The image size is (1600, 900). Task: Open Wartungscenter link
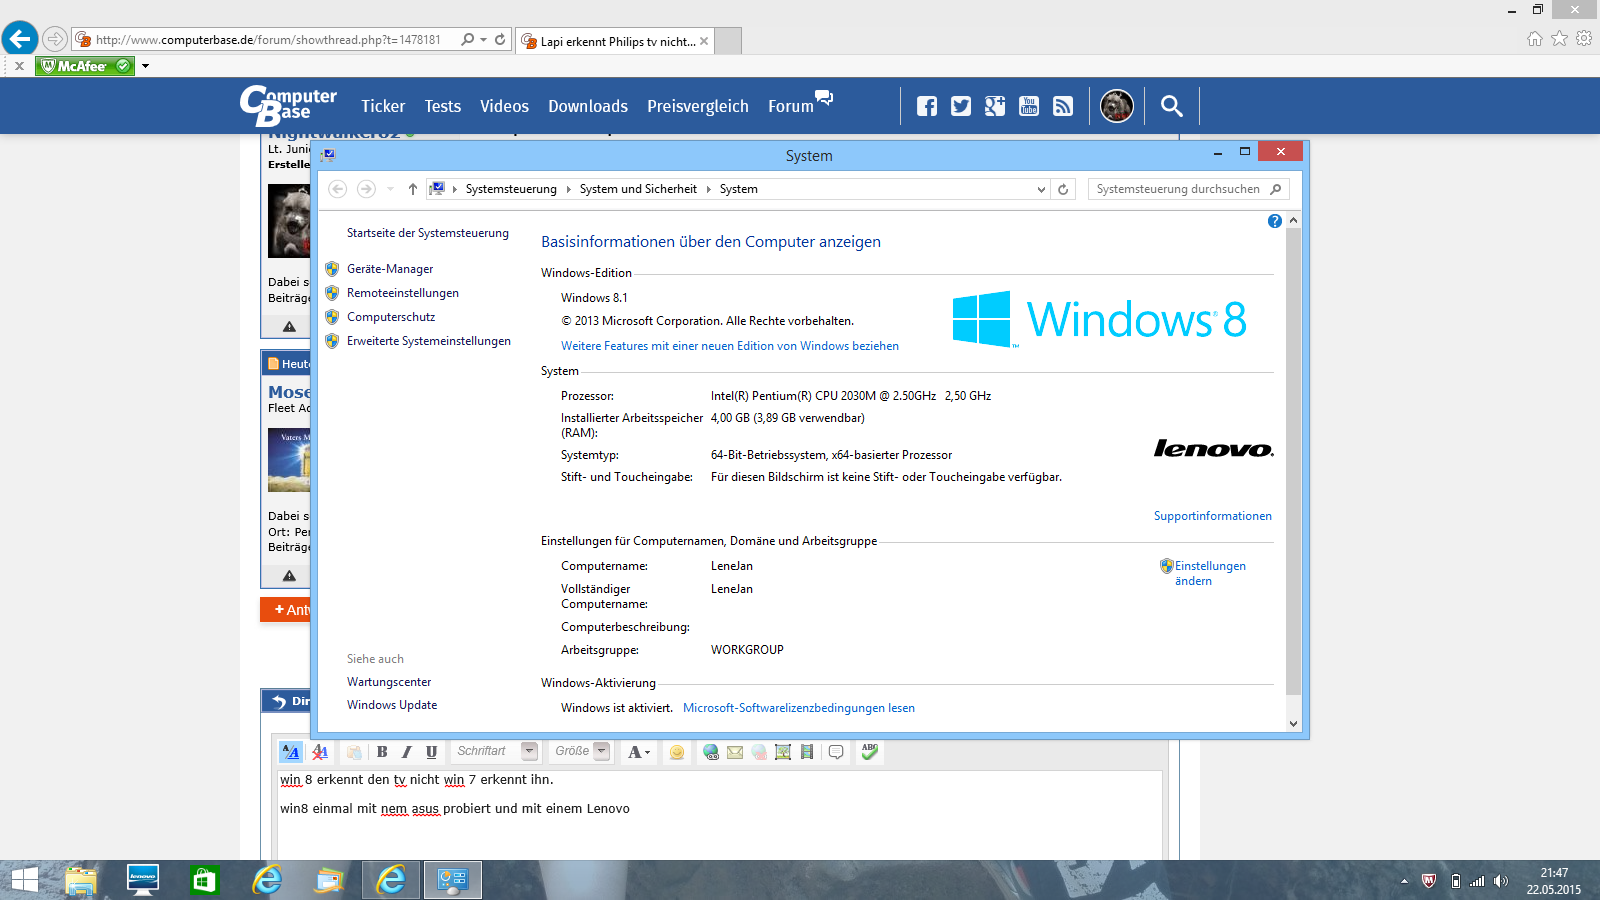click(389, 682)
